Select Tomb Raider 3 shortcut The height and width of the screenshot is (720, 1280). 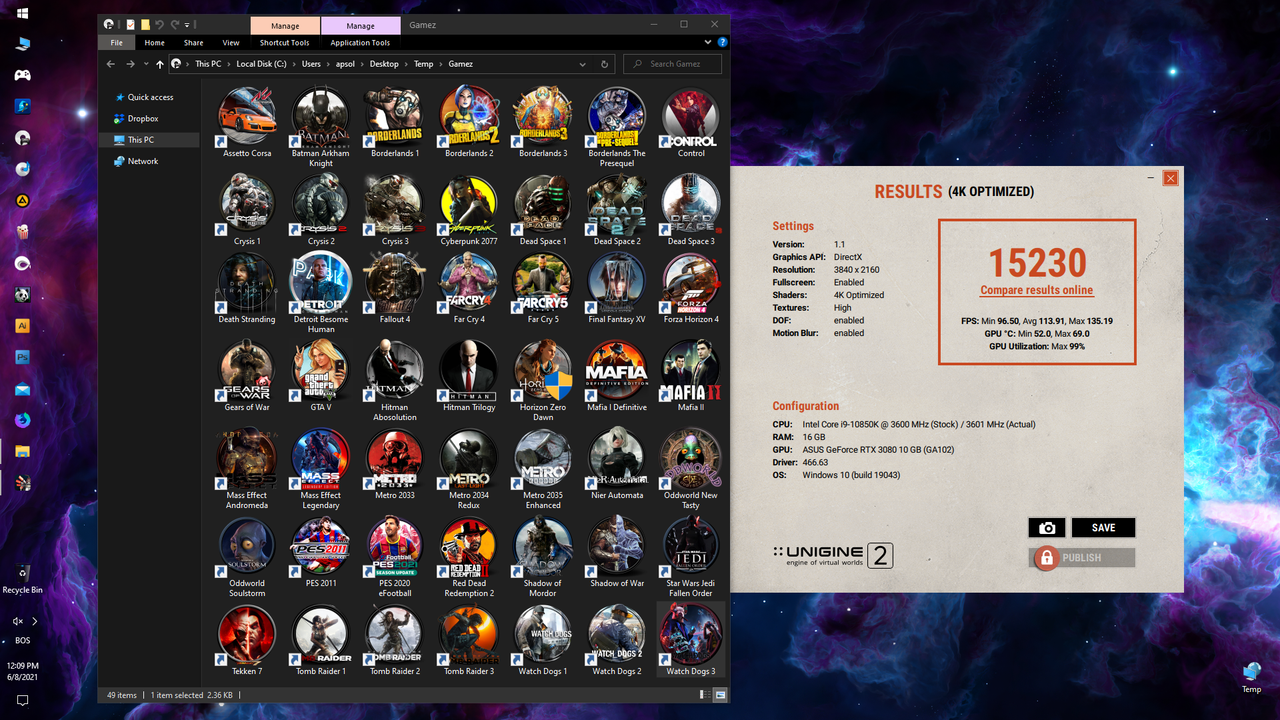pos(469,640)
